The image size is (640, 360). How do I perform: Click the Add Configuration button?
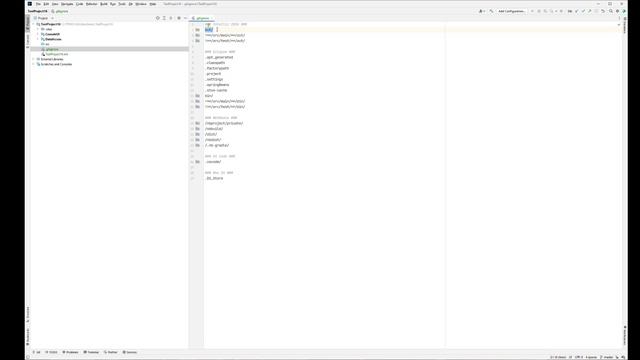tap(511, 11)
